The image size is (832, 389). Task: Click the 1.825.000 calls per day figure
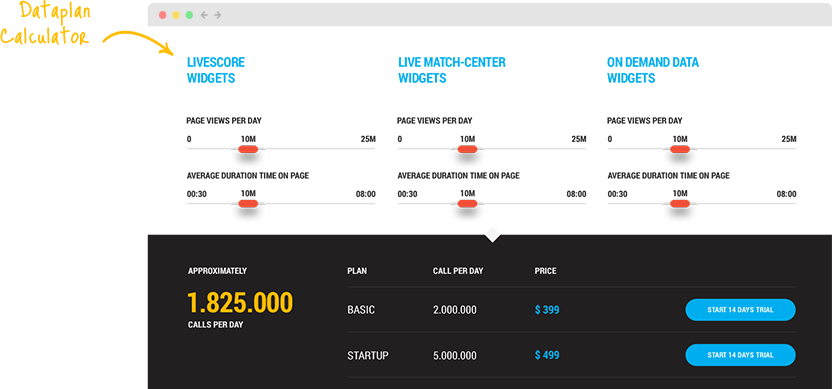tap(240, 303)
